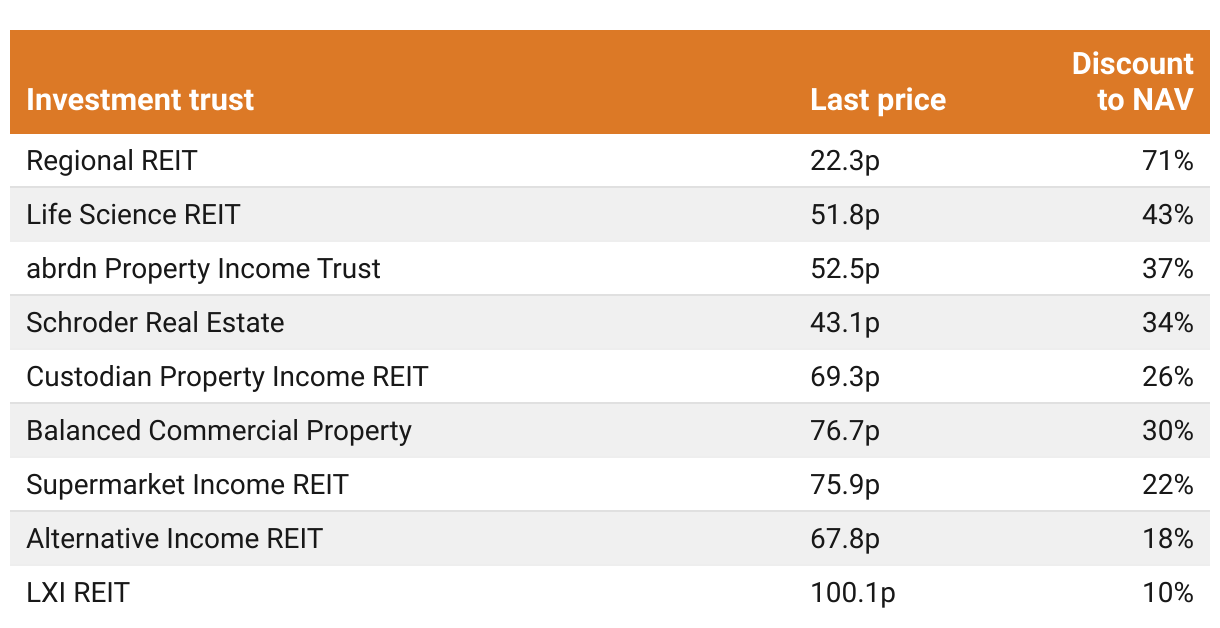Viewport: 1220px width, 628px height.
Task: Click the 18% discount to NAV value
Action: point(1168,539)
